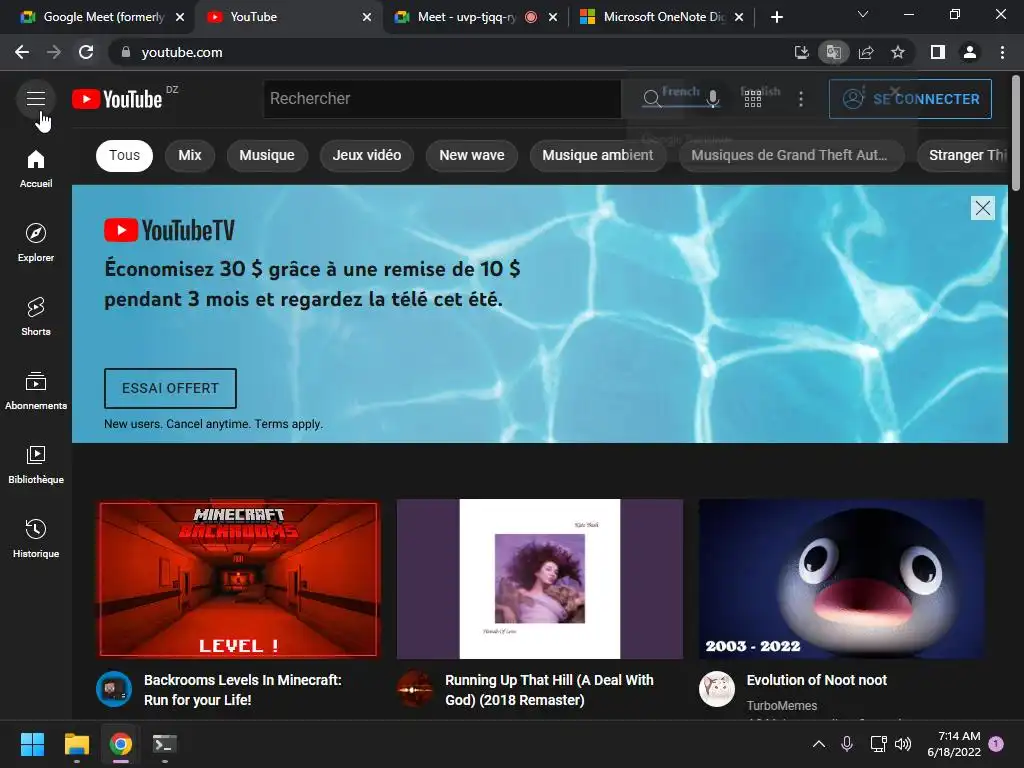Open Running Up That Hill thumbnail
The width and height of the screenshot is (1024, 768).
click(539, 579)
